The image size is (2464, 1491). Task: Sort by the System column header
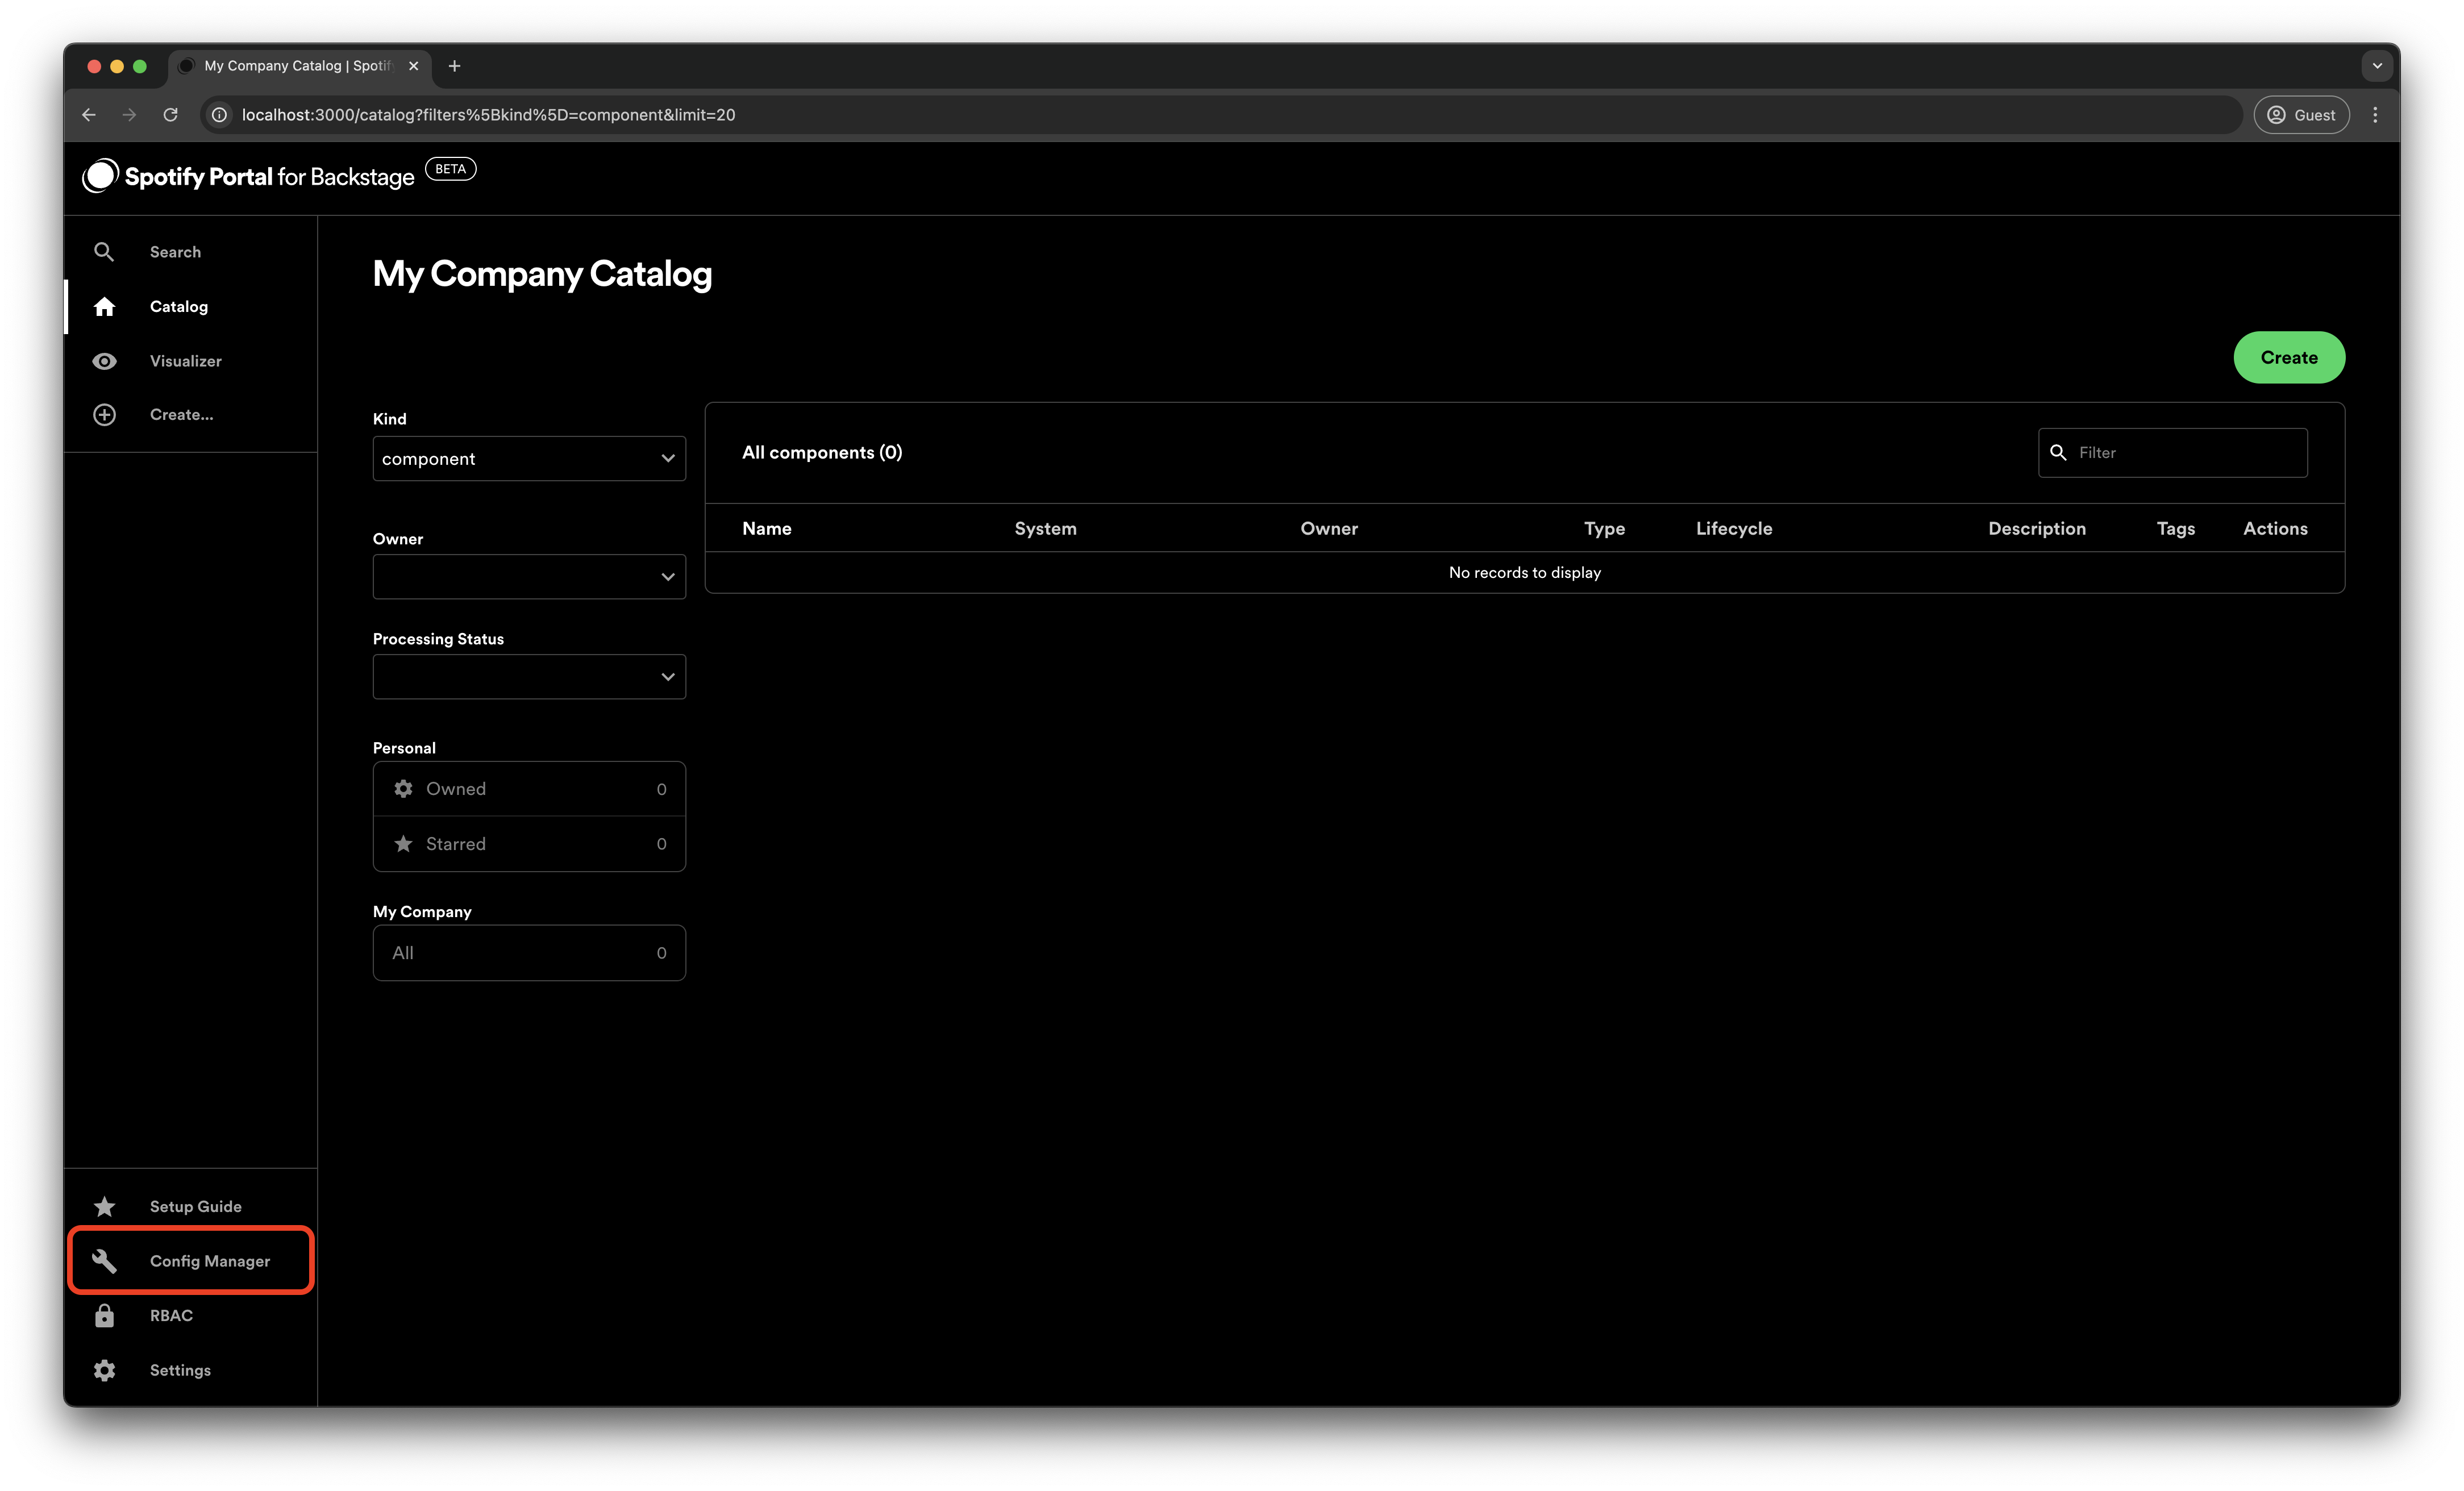pos(1045,529)
